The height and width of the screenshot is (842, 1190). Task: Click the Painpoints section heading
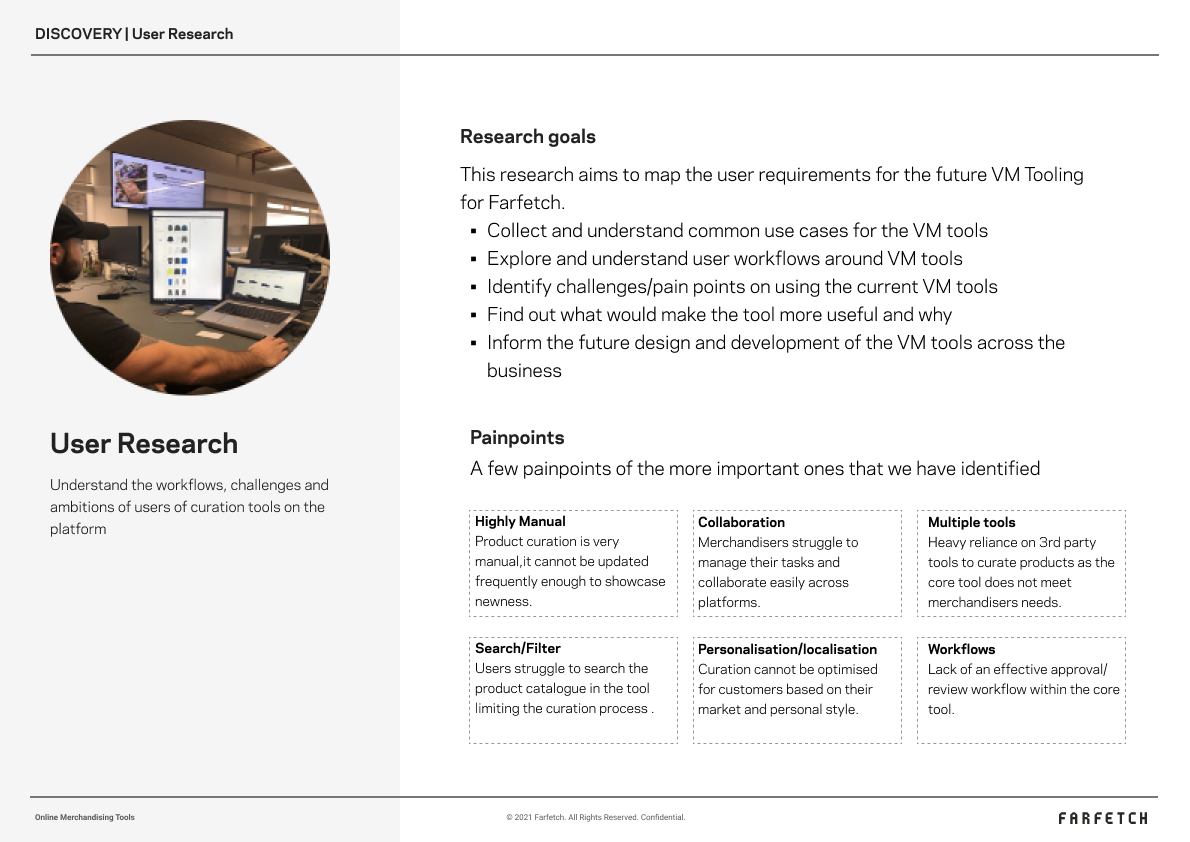tap(517, 438)
